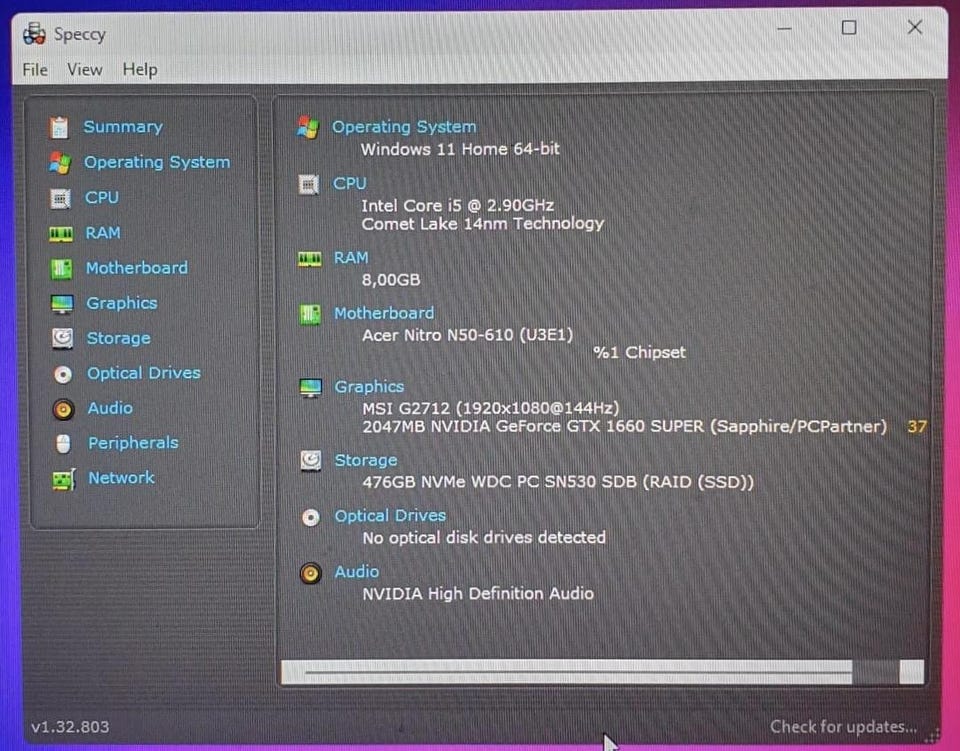
Task: Click the Motherboard icon in summary panel
Action: (310, 315)
